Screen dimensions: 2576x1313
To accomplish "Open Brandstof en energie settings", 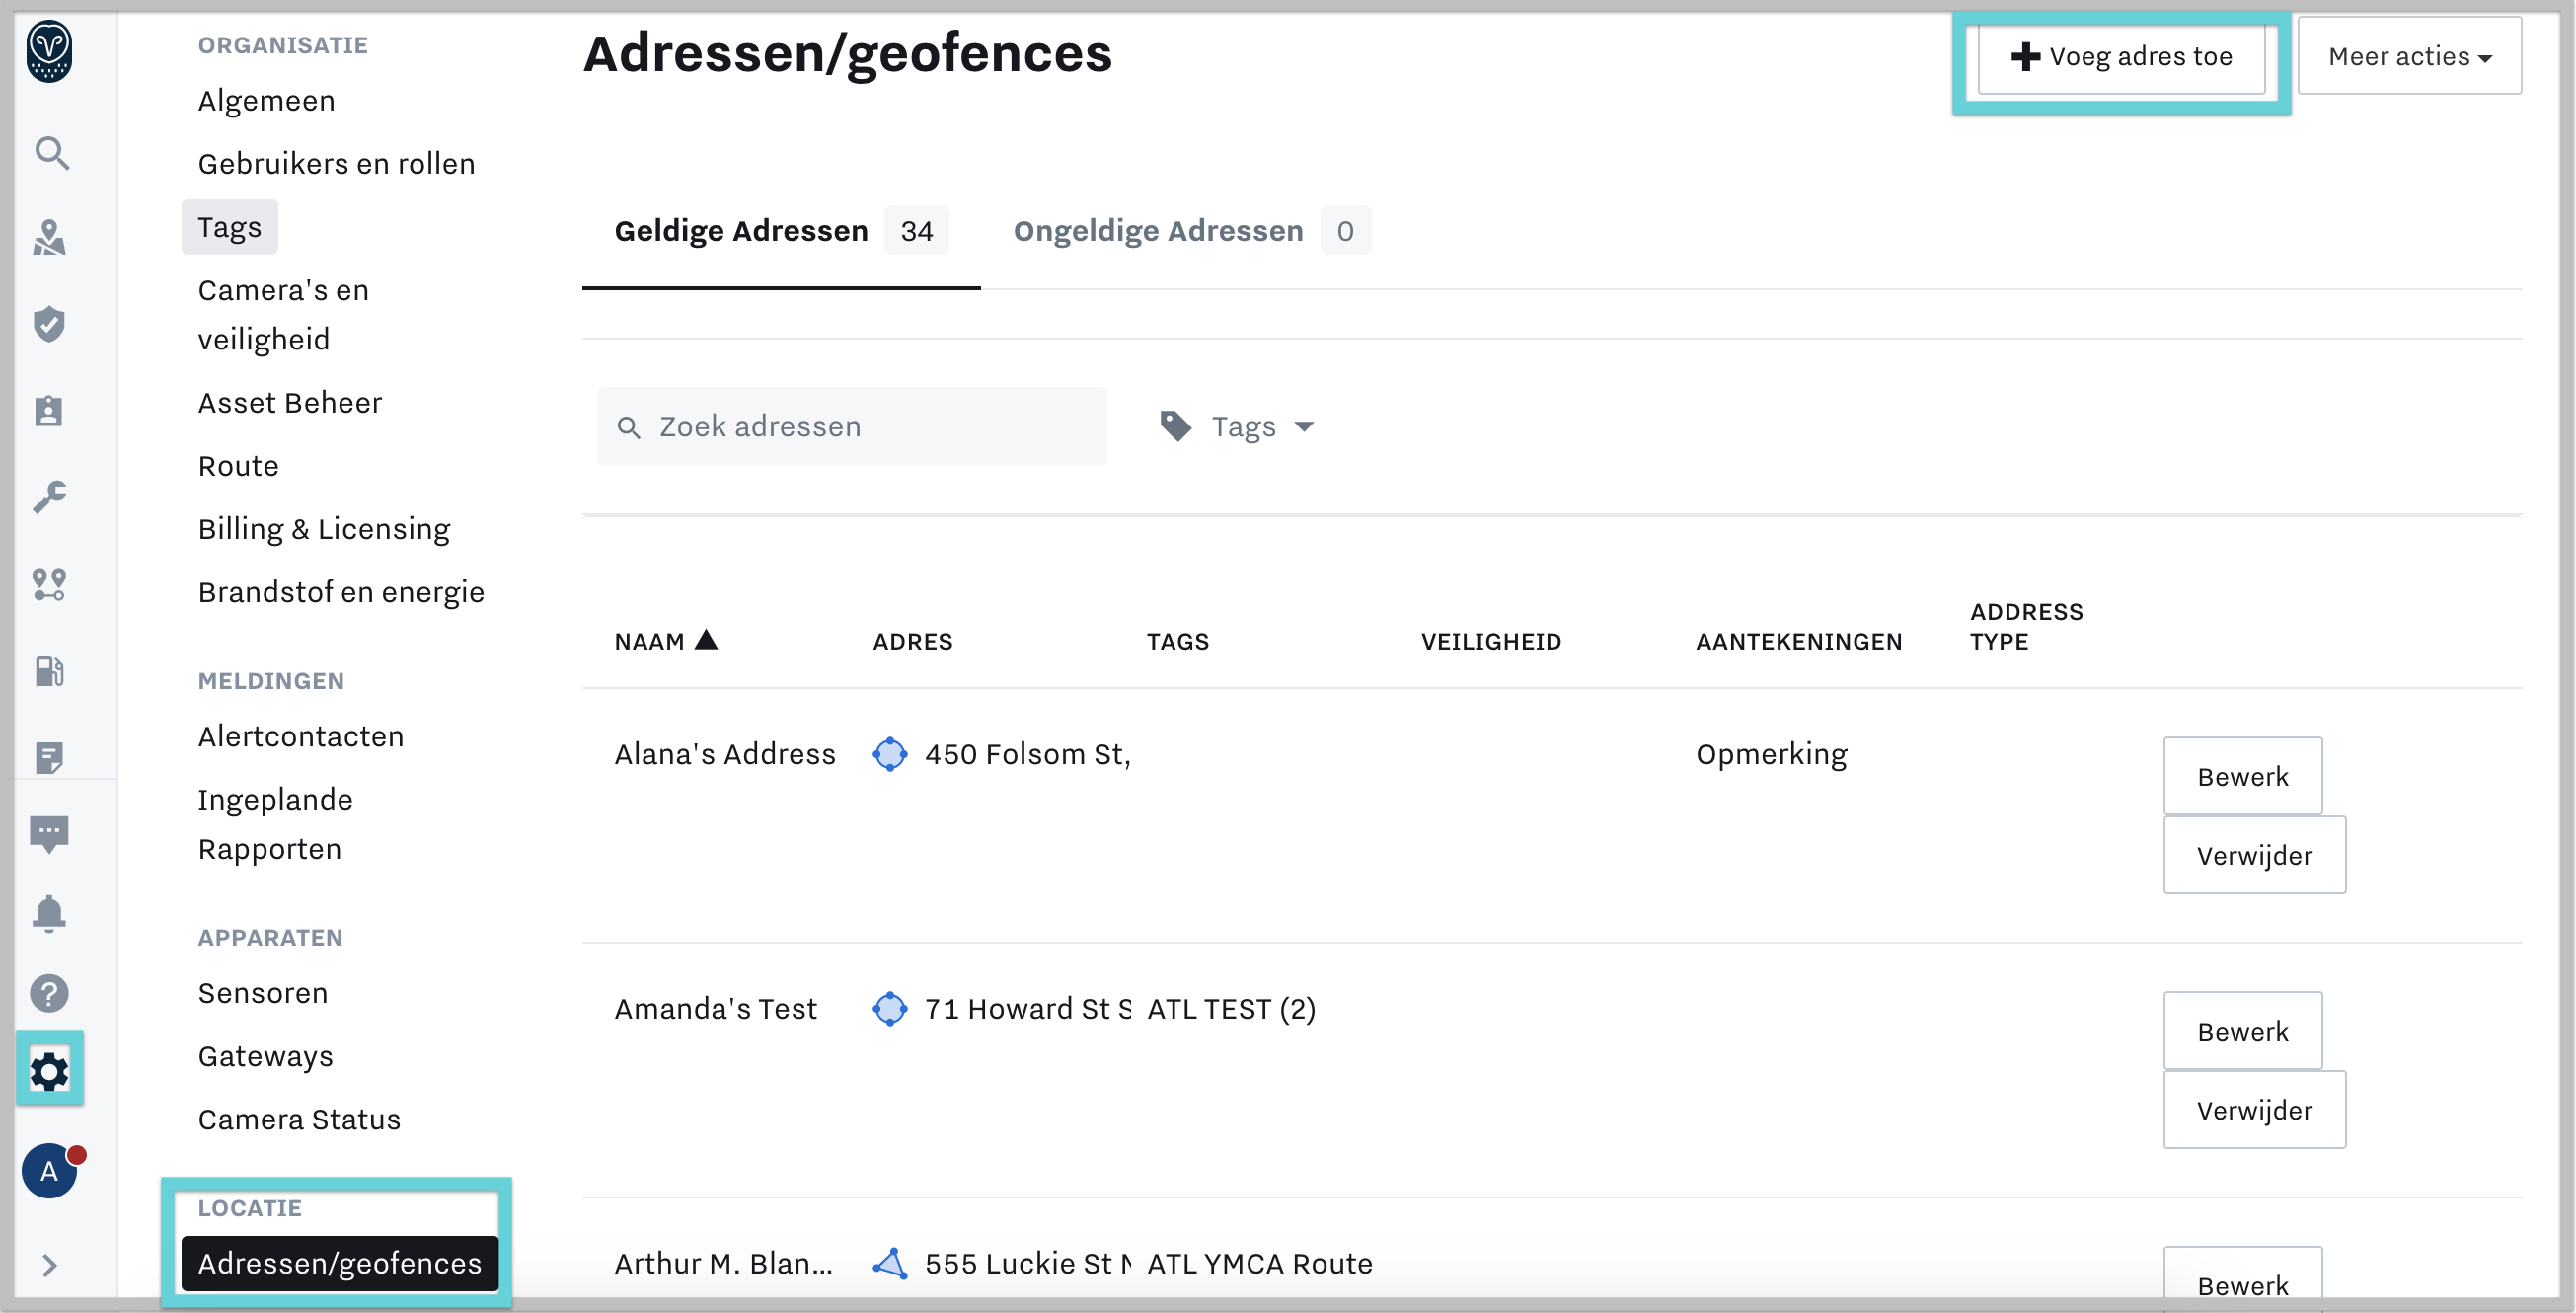I will 341,592.
